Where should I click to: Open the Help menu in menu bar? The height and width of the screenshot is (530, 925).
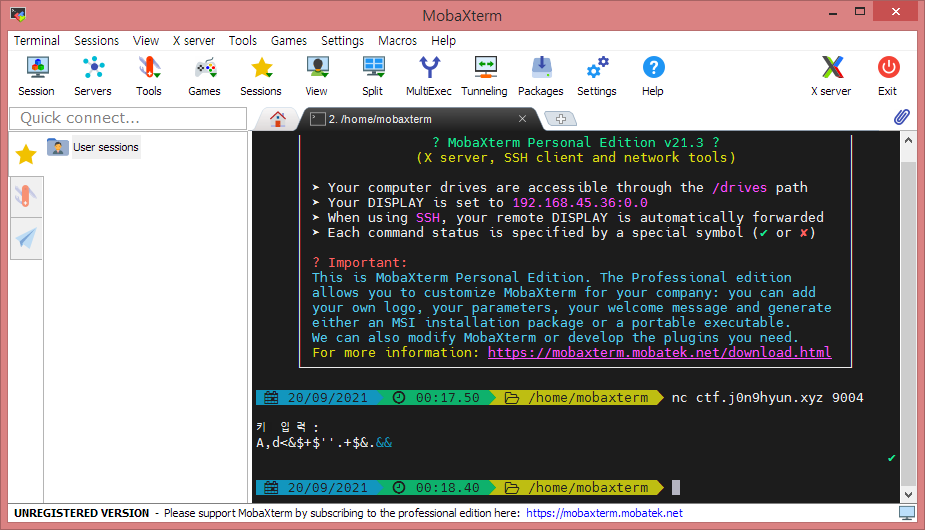point(443,41)
